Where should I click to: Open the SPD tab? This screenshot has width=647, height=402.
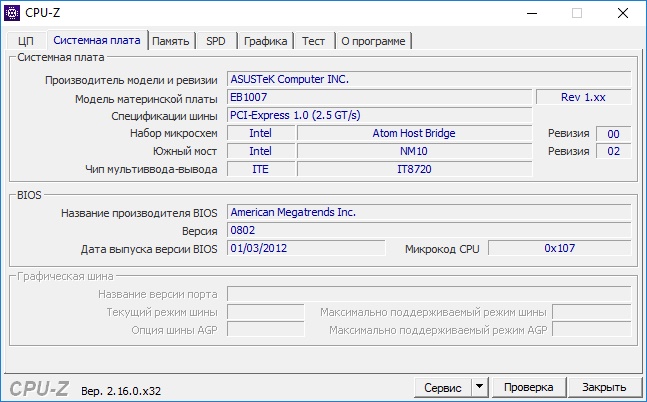click(216, 41)
